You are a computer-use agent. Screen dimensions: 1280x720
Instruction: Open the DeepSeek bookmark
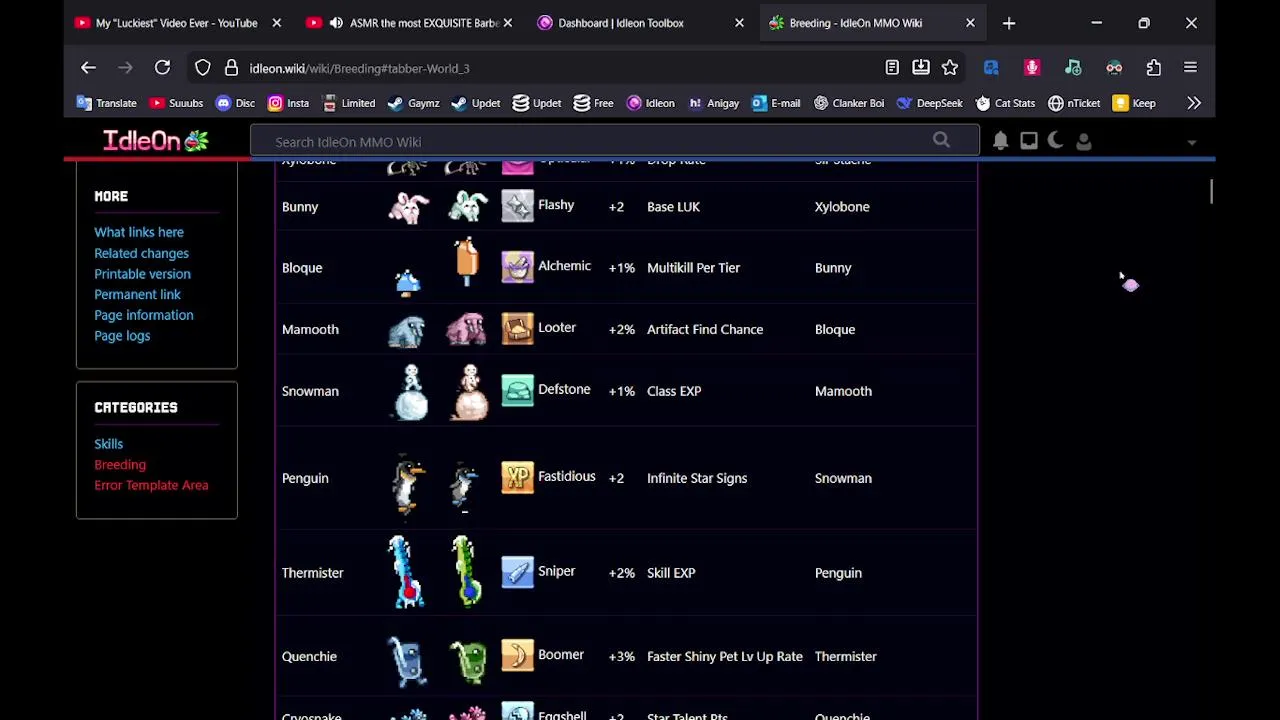coord(929,103)
